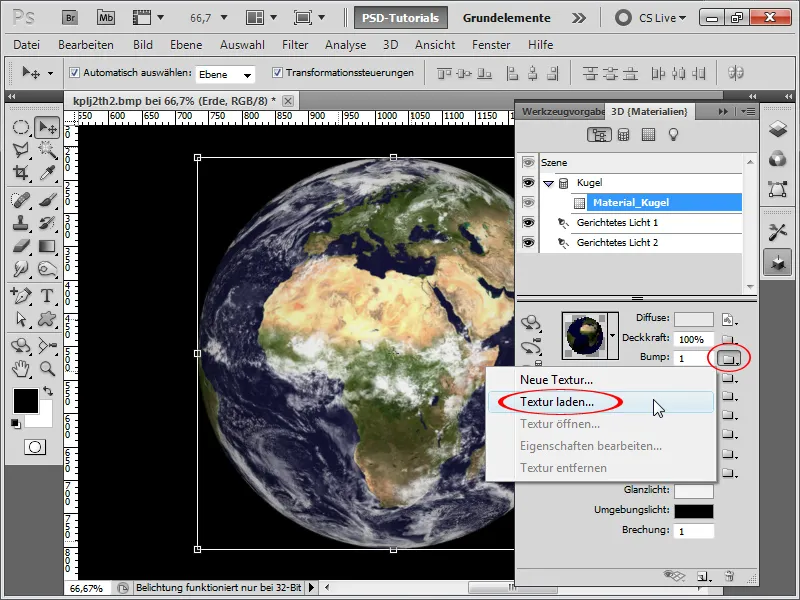
Task: Select the Hand tool
Action: click(20, 368)
